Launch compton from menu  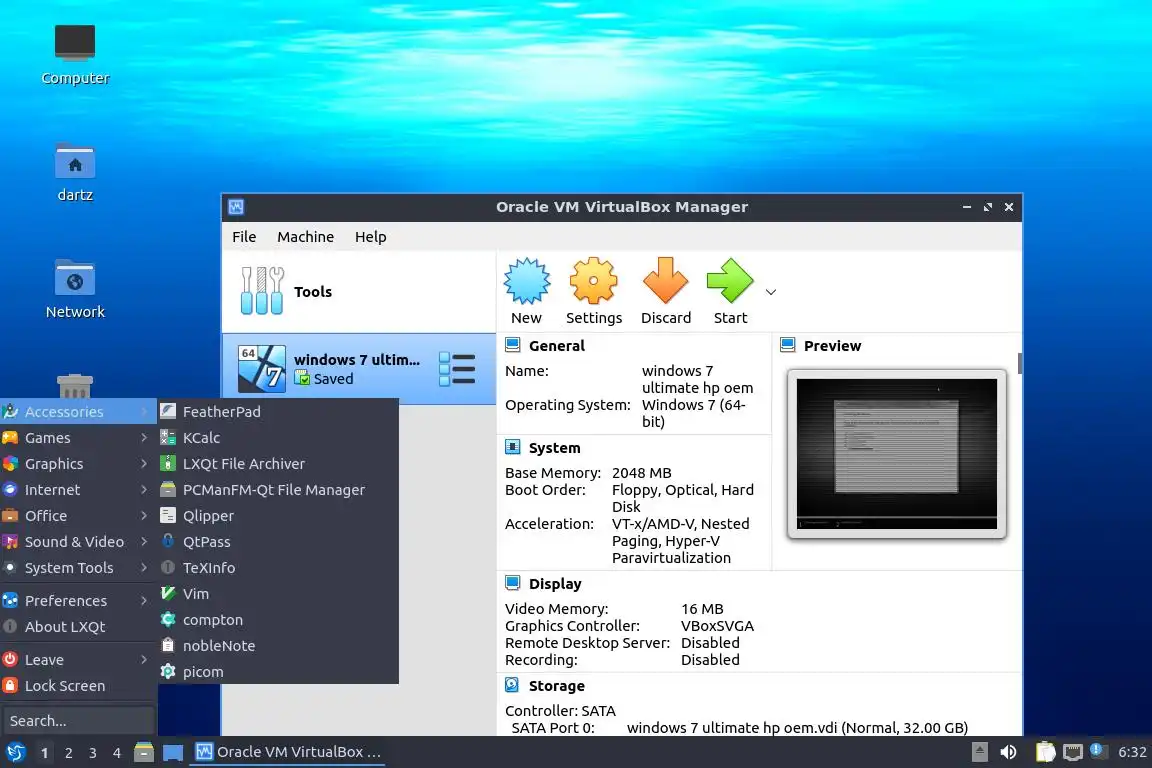[278, 620]
